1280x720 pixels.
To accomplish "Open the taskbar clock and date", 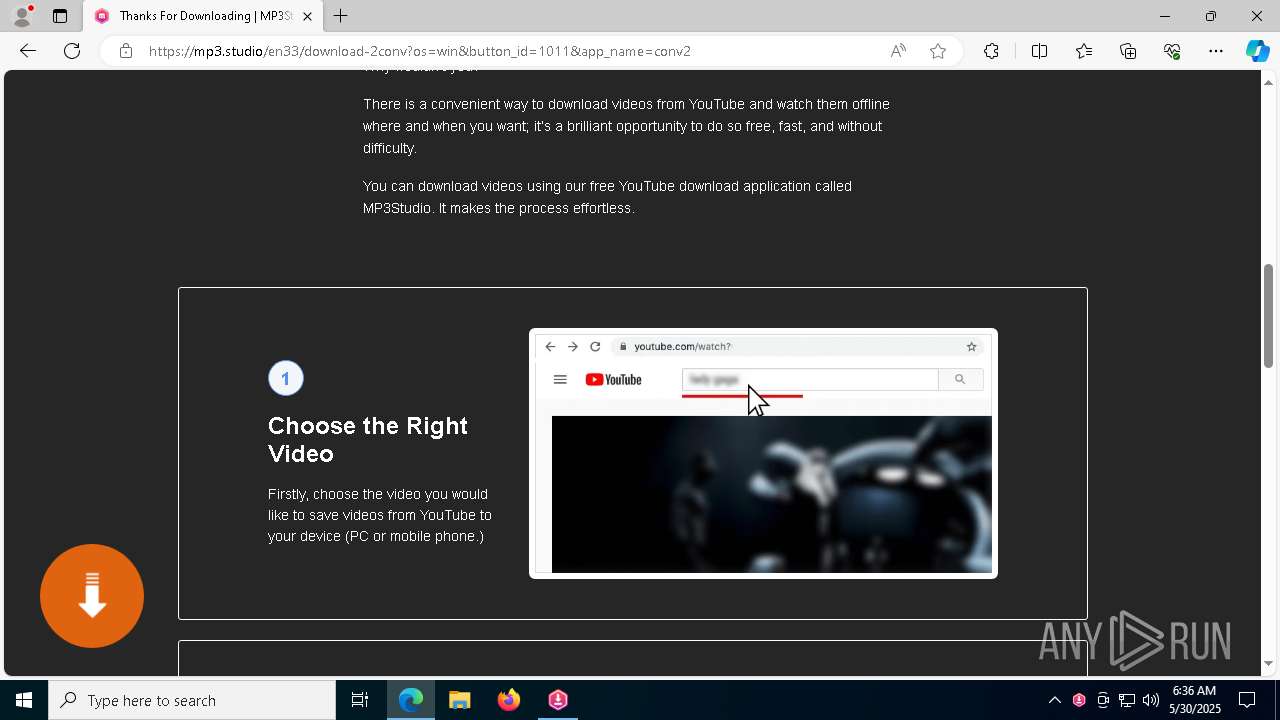I will point(1195,700).
